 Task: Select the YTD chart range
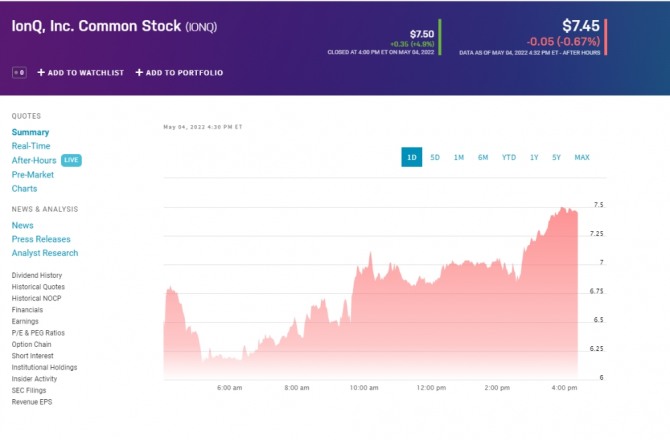[x=508, y=157]
